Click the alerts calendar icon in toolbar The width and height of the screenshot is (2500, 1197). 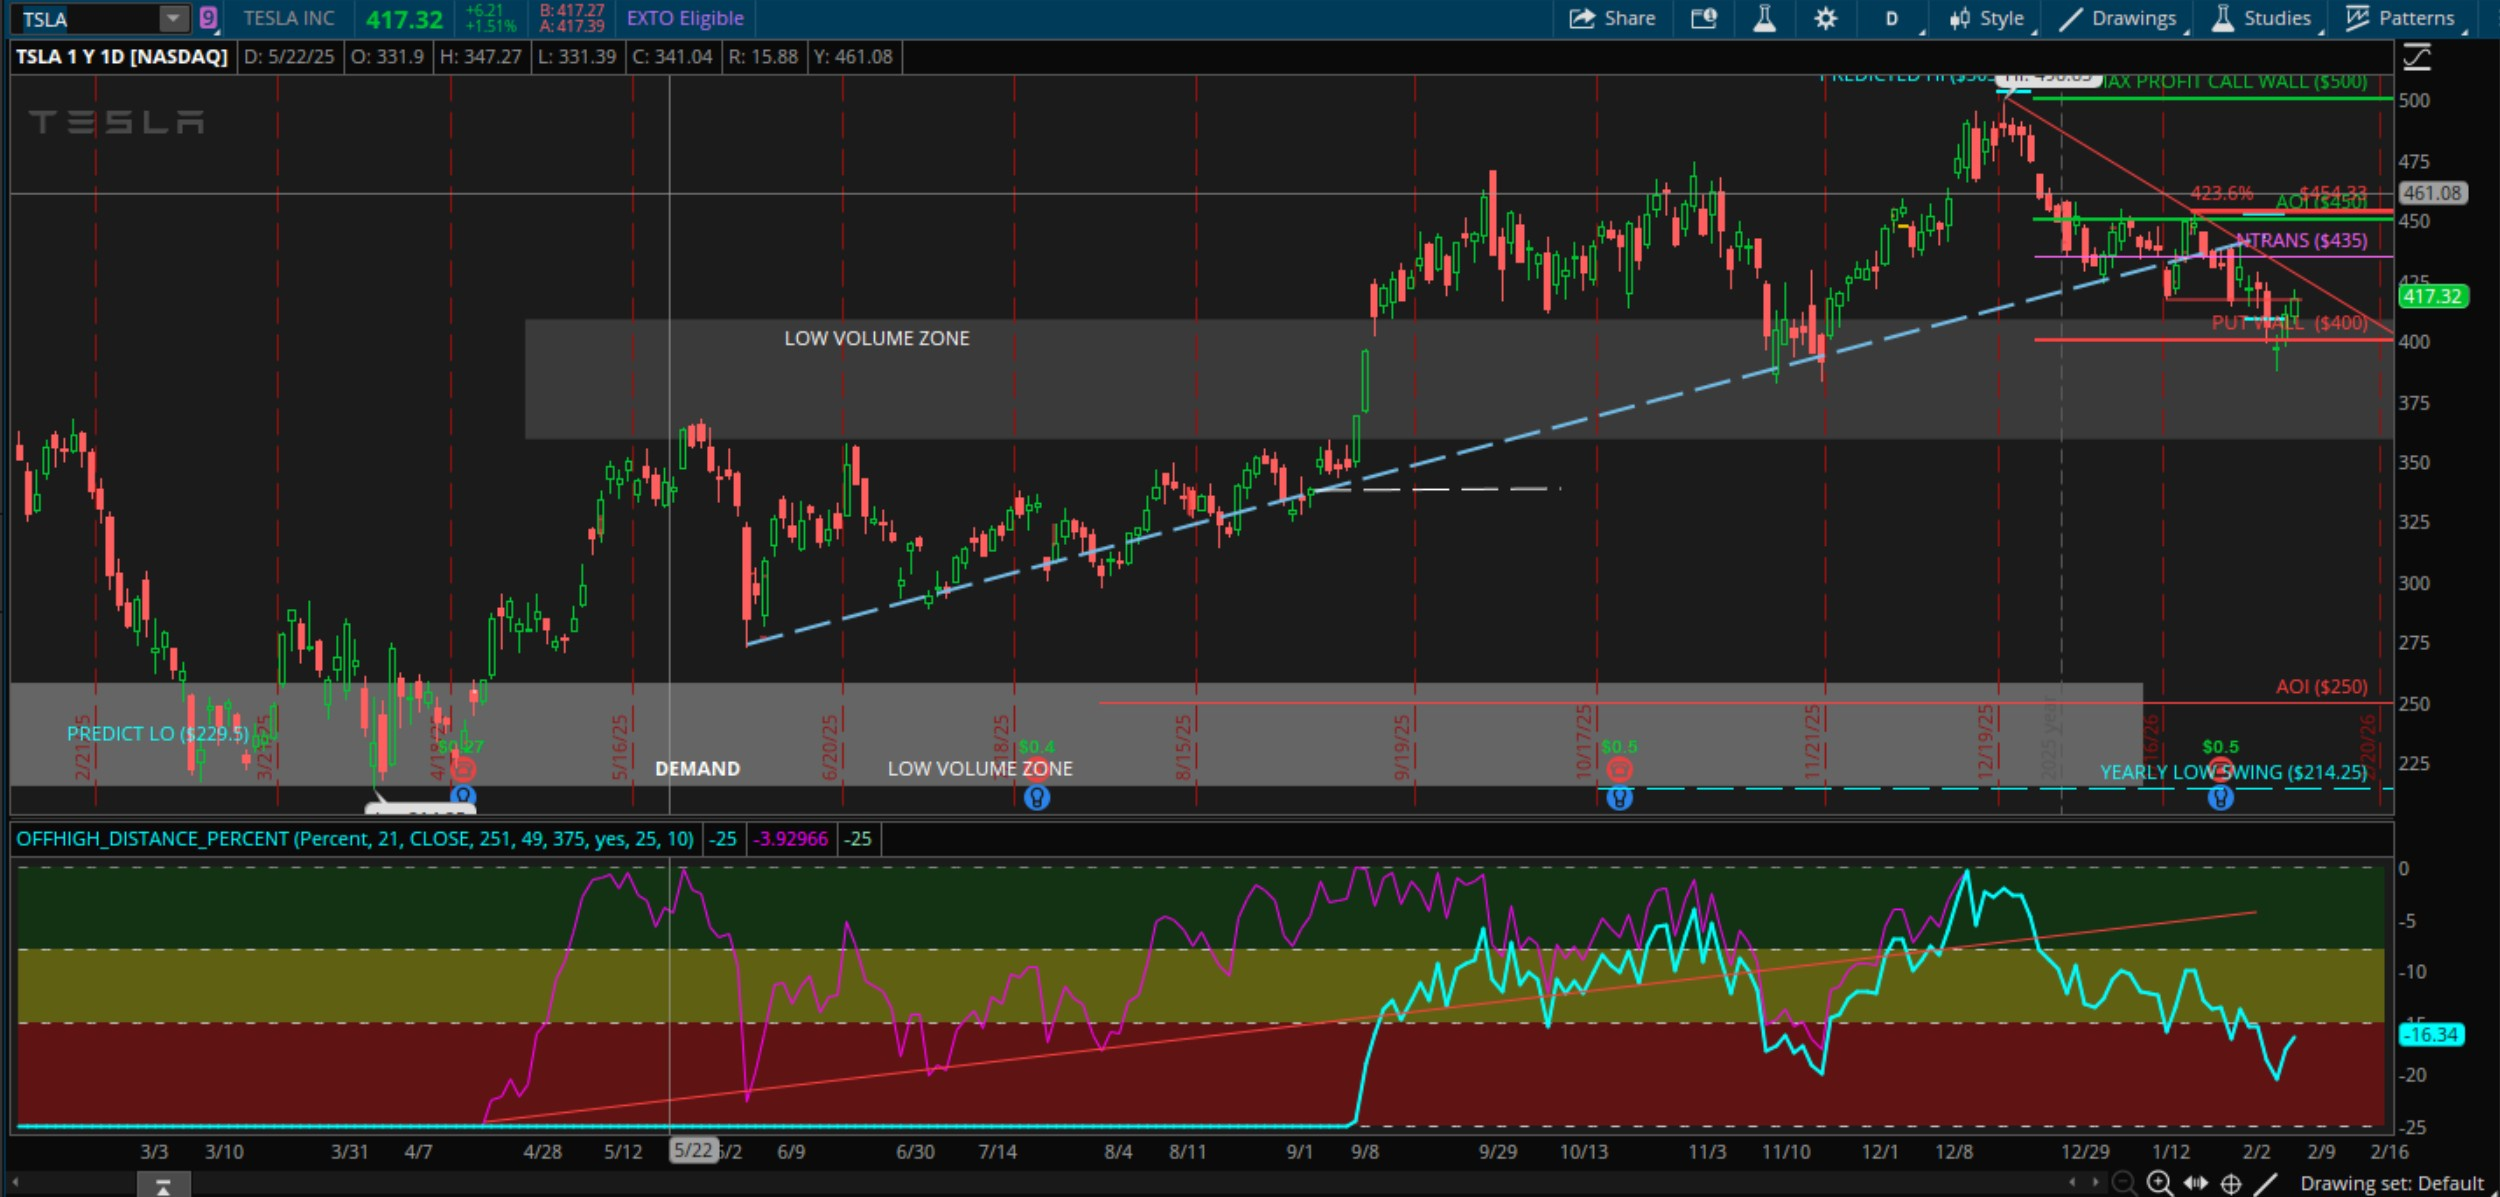pos(1704,18)
